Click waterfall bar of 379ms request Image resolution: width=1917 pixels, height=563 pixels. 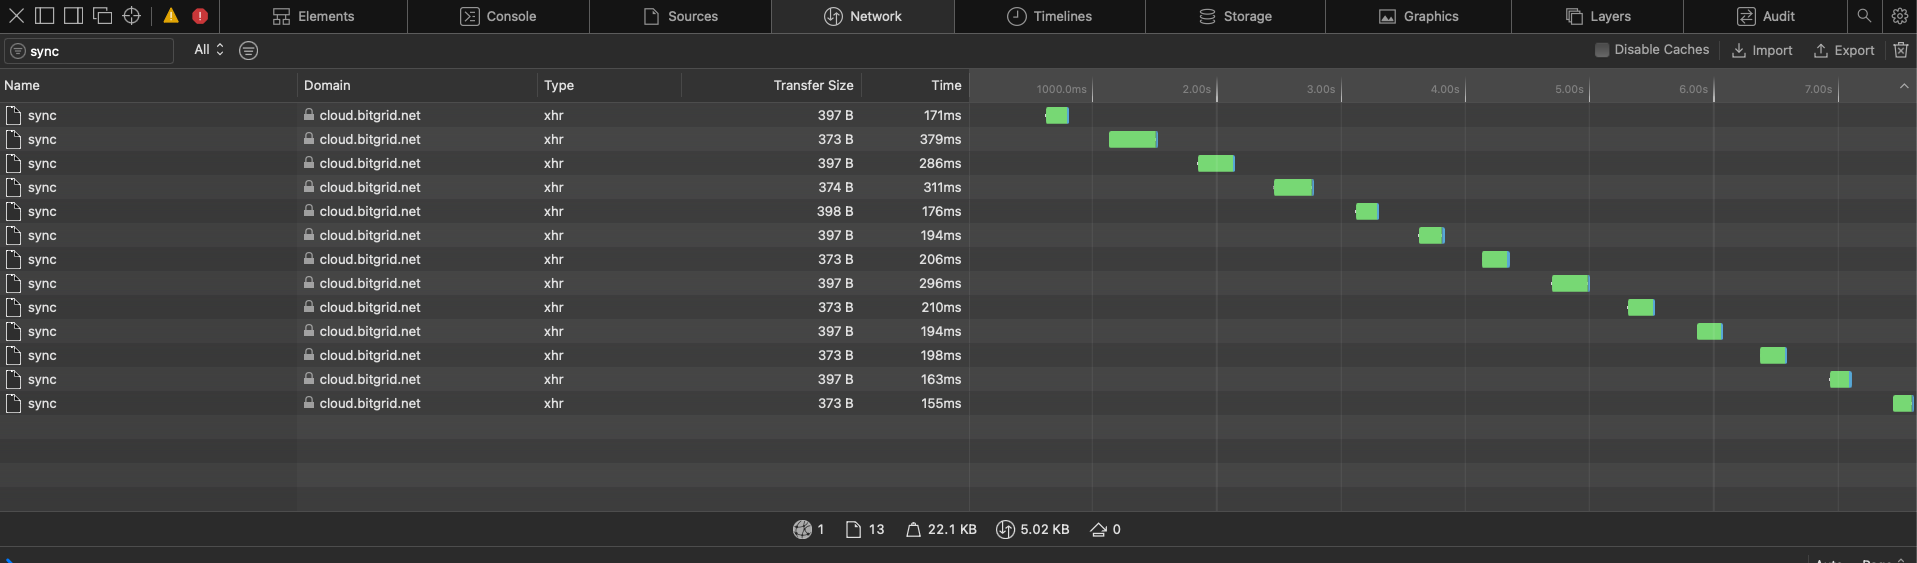(1133, 139)
